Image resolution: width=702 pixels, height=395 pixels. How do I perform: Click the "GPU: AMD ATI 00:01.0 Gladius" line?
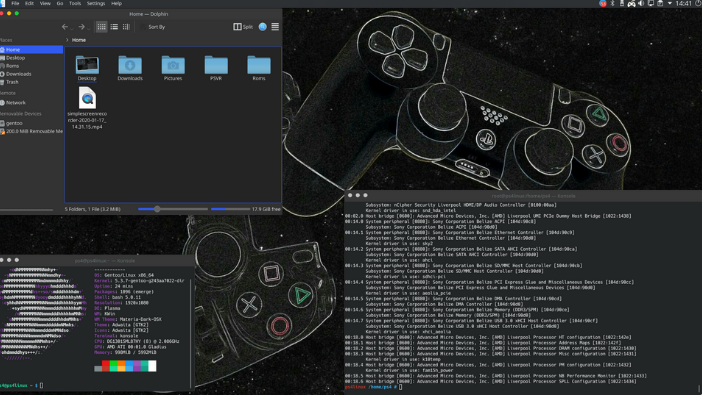tap(130, 347)
